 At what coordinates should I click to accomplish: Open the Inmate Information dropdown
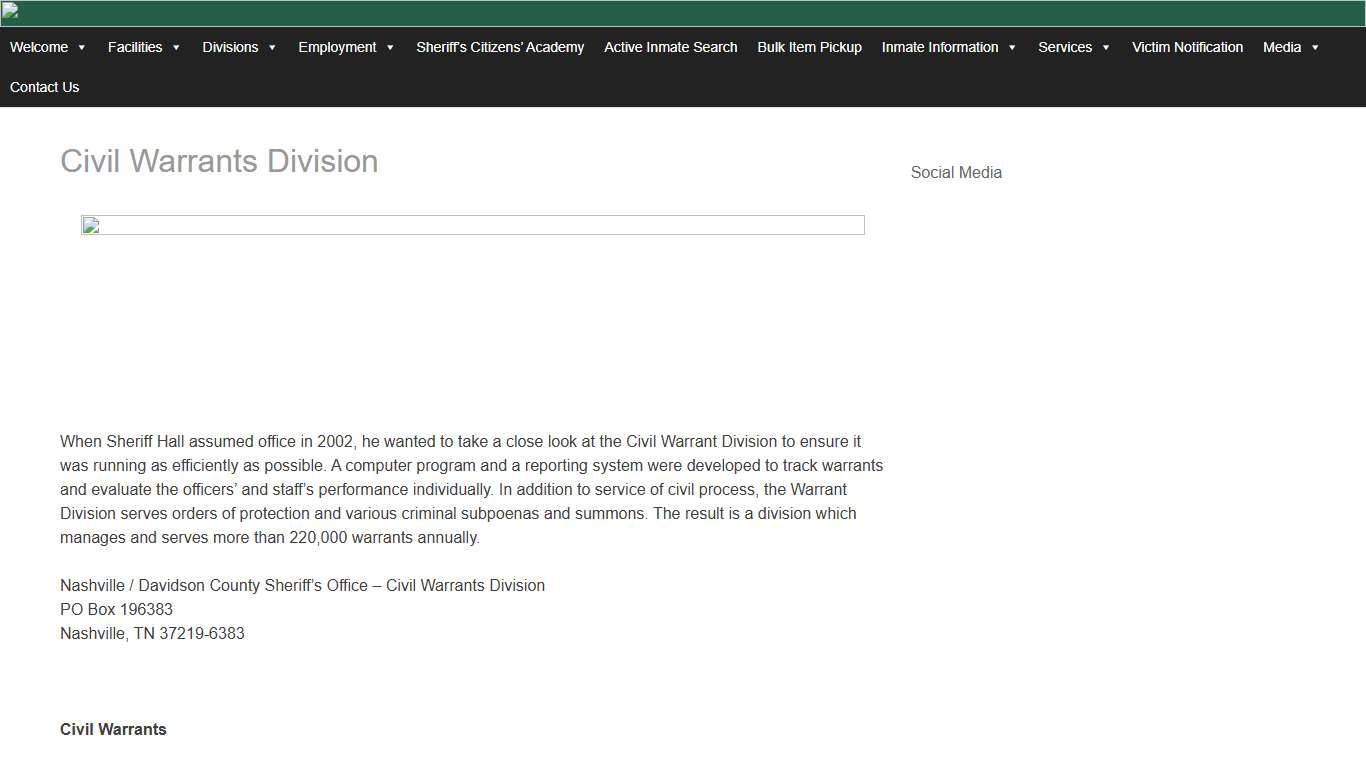[940, 47]
